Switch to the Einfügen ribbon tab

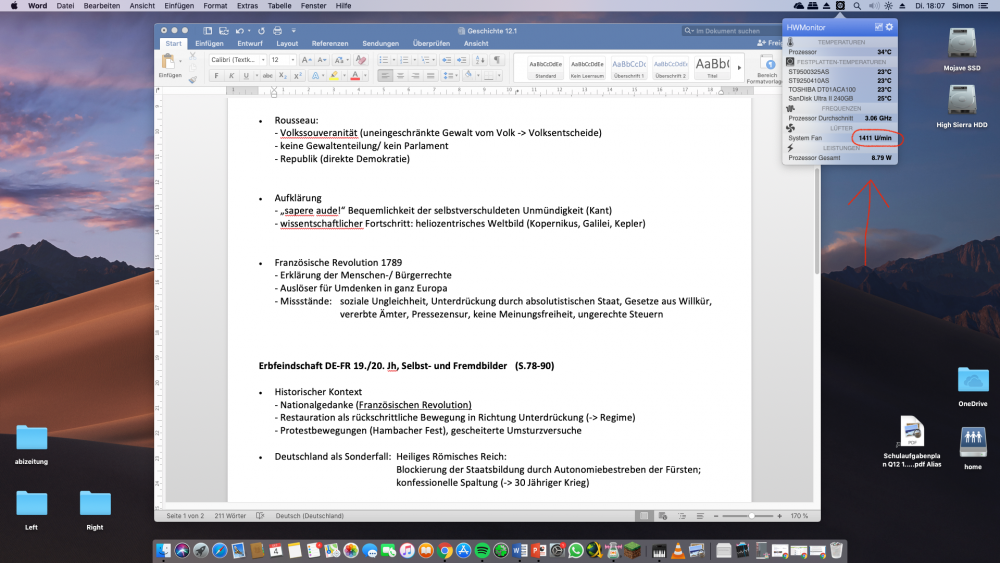point(209,43)
